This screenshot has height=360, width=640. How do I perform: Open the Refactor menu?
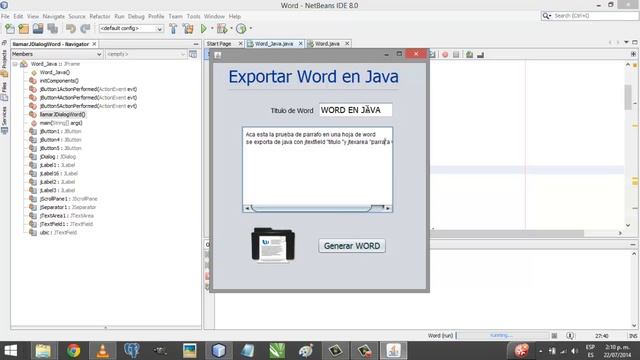coord(100,16)
